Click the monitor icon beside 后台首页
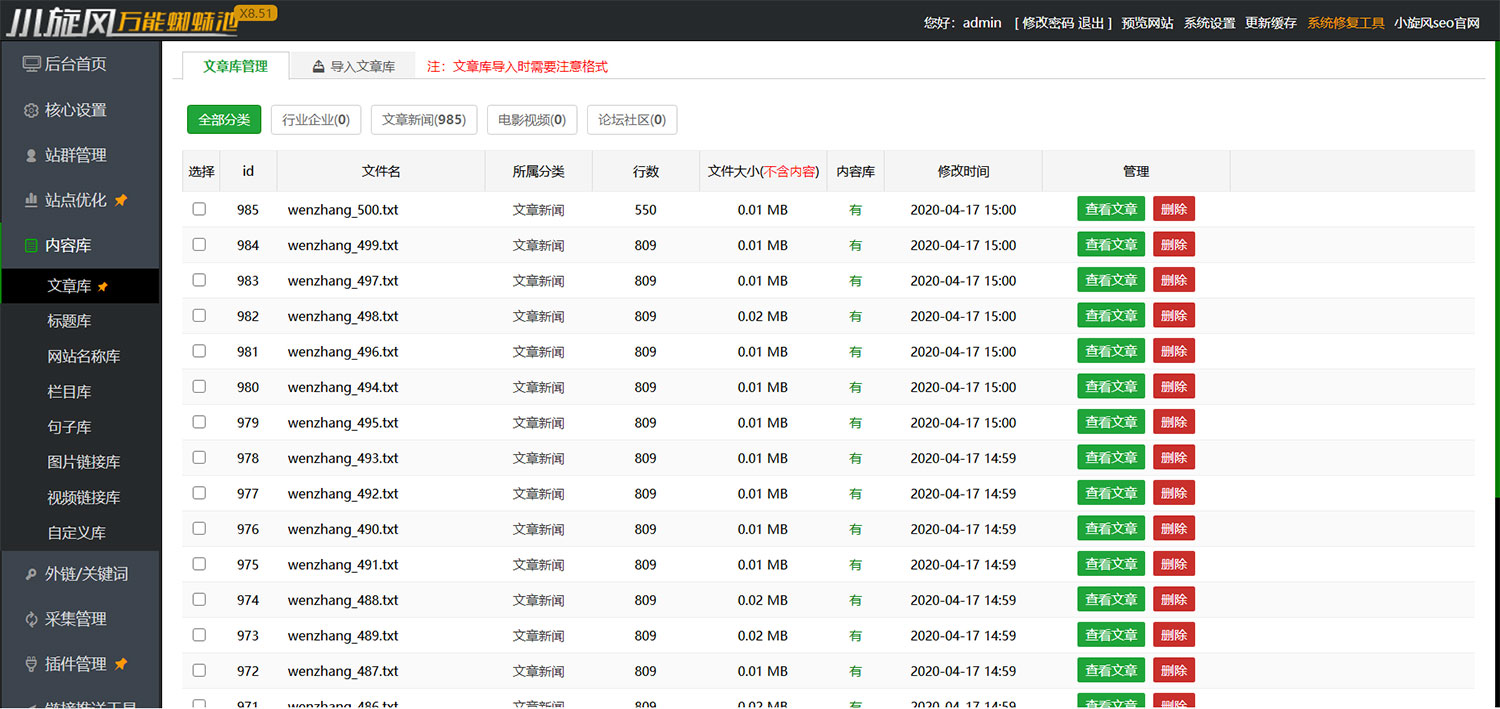The width and height of the screenshot is (1500, 709). tap(32, 64)
